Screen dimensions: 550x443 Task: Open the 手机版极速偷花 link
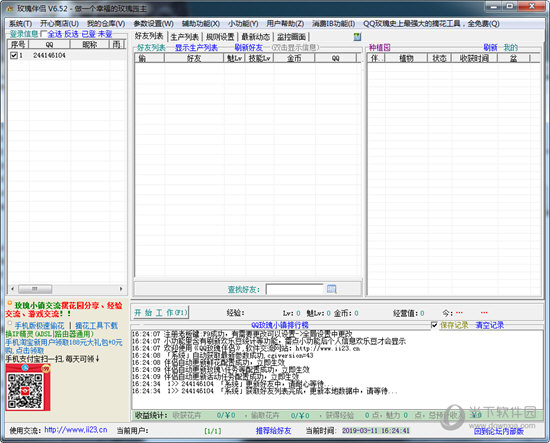pos(39,325)
